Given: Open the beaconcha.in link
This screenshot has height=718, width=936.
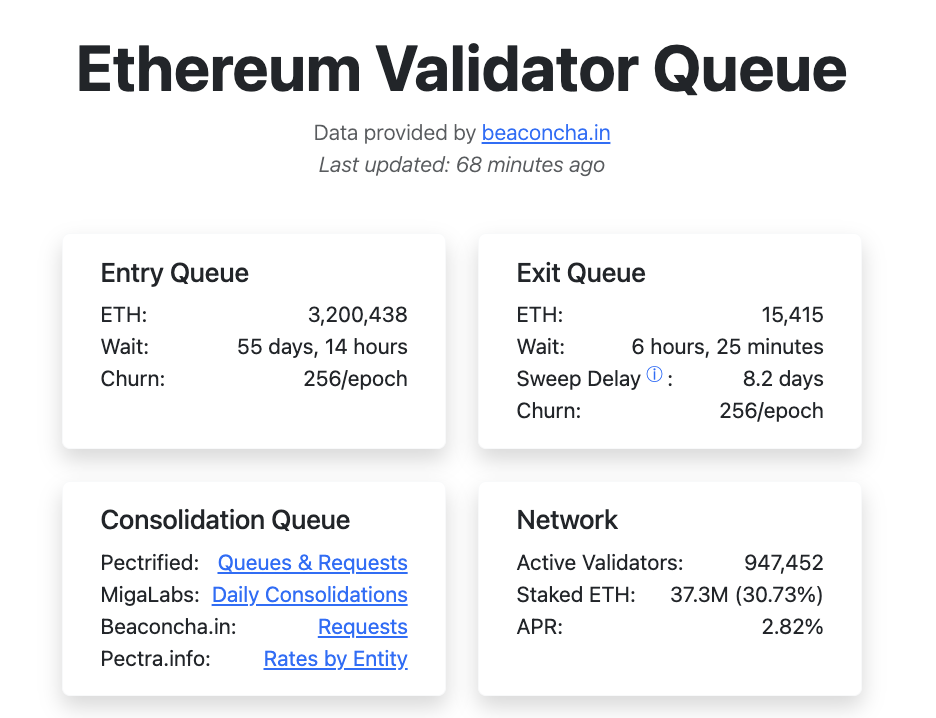Looking at the screenshot, I should [545, 133].
